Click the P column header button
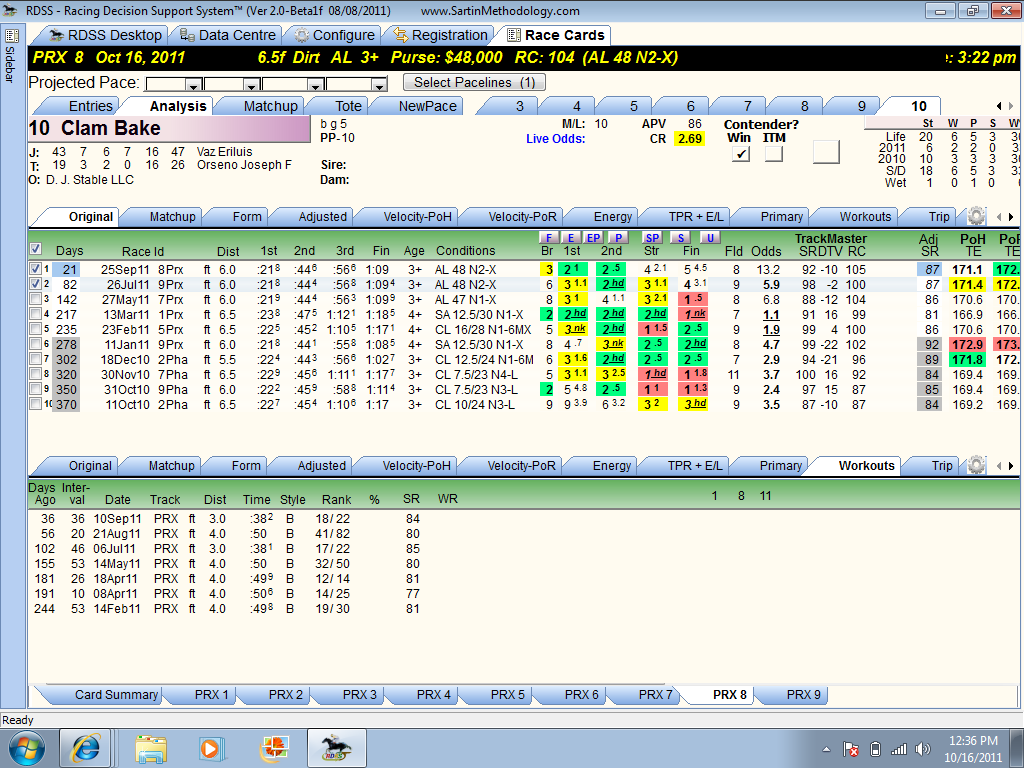Image resolution: width=1024 pixels, height=768 pixels. (x=618, y=238)
